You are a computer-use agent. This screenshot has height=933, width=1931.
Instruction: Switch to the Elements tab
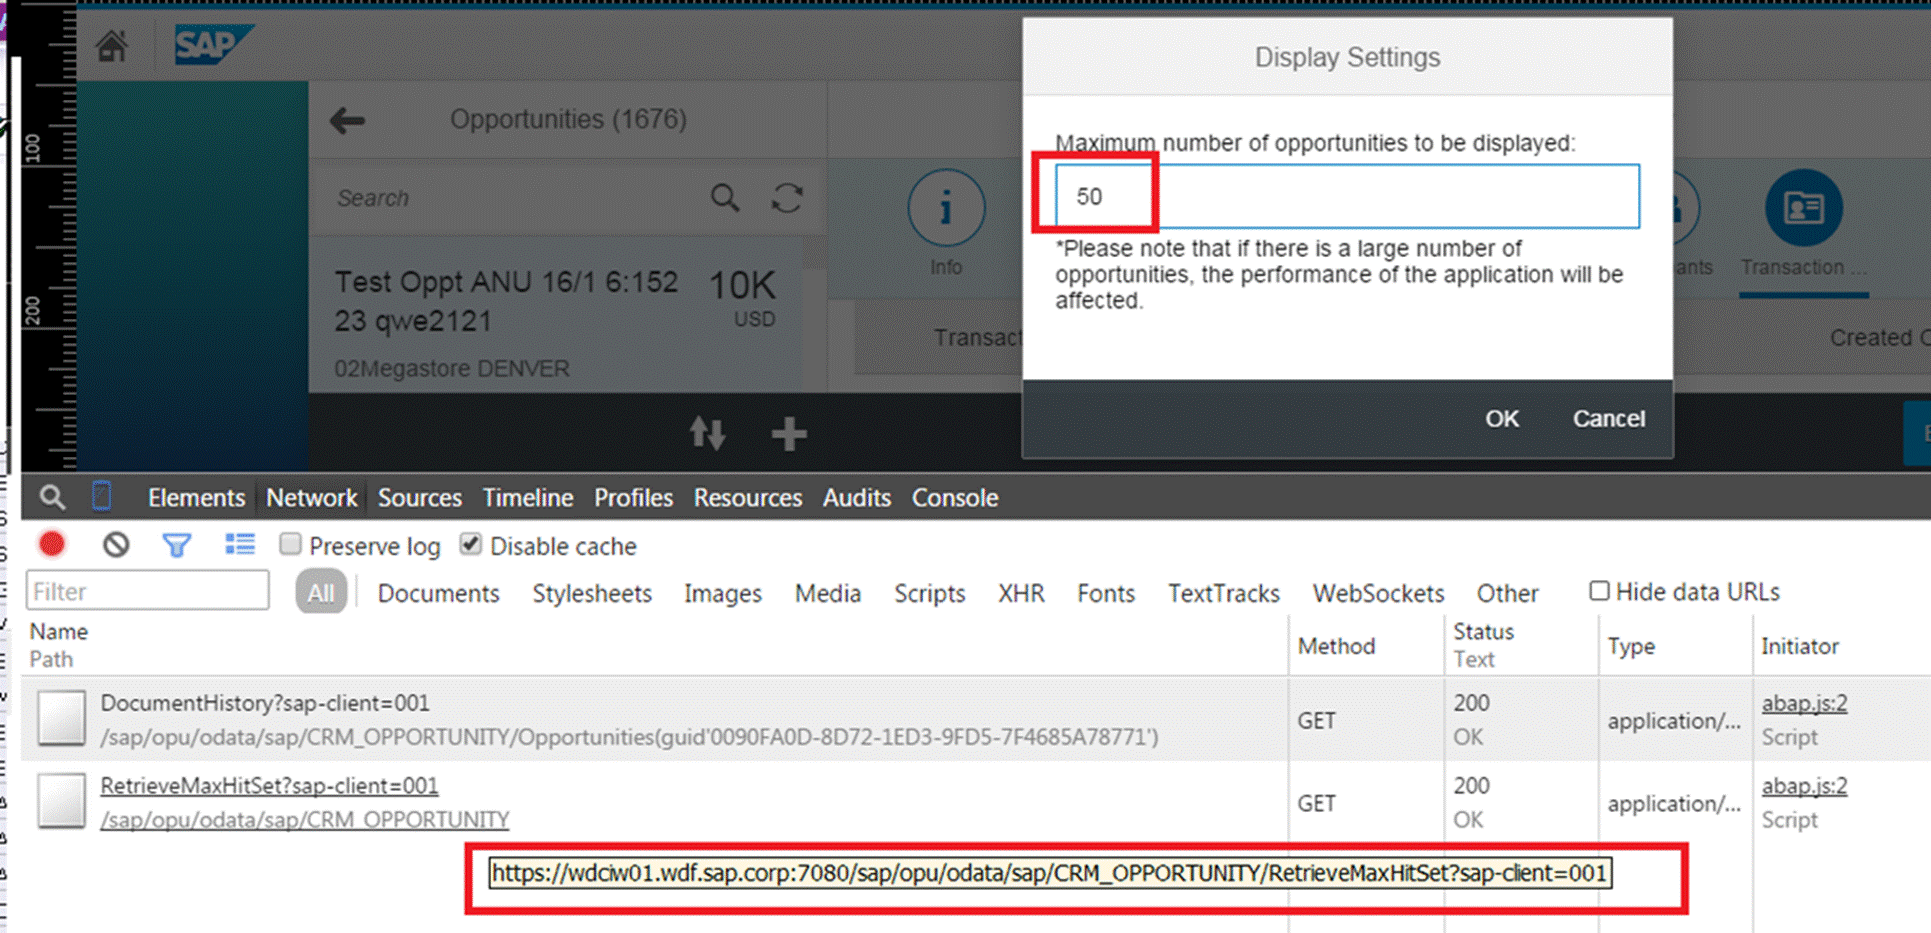[x=196, y=497]
